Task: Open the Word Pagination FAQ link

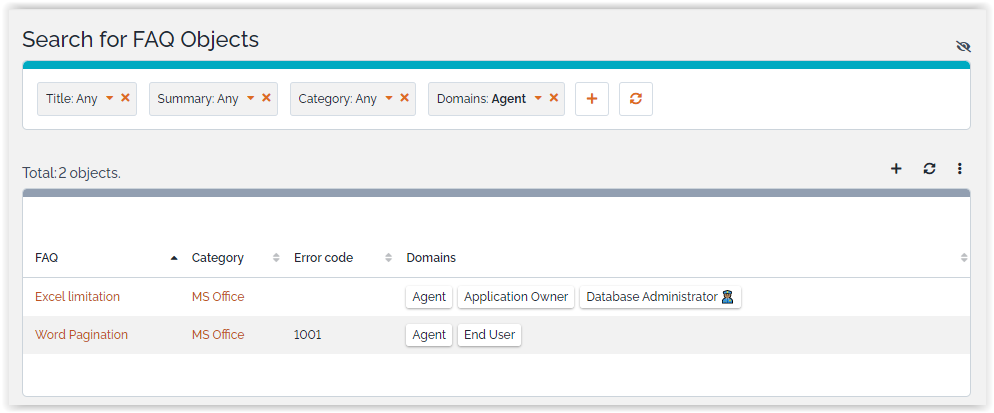Action: pos(81,335)
